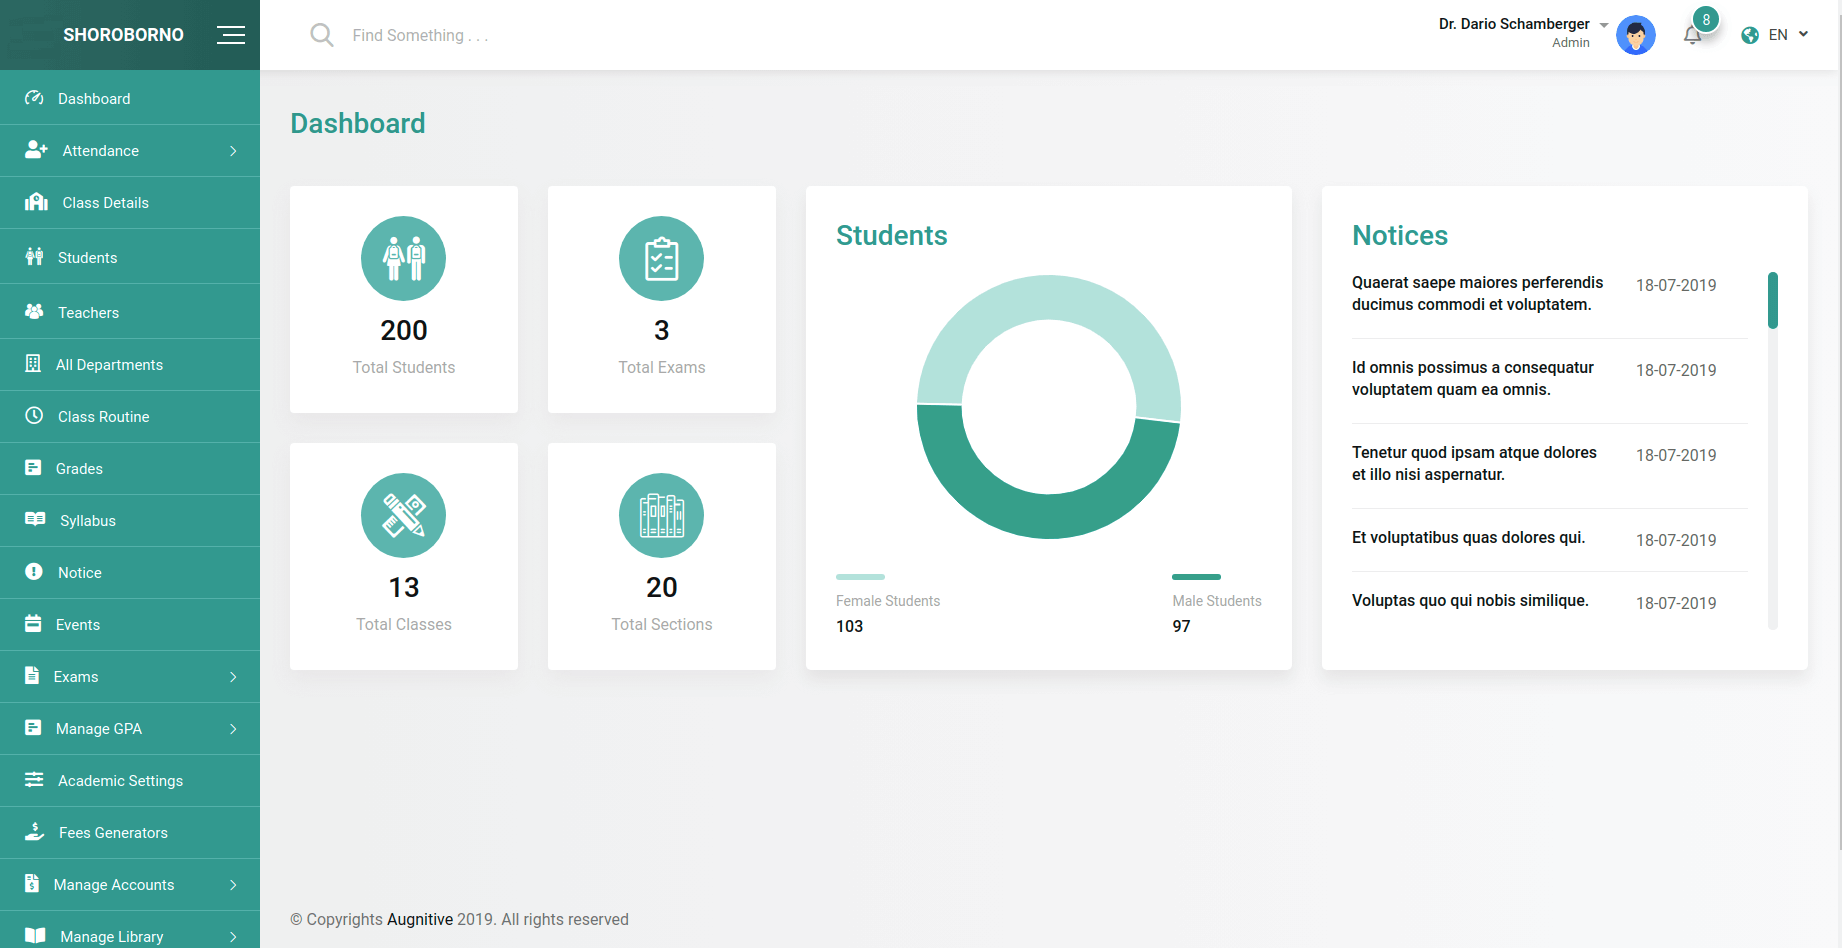Open the notice 'Et voluptatibus quas dolores qui.'
The width and height of the screenshot is (1842, 948).
(x=1468, y=538)
